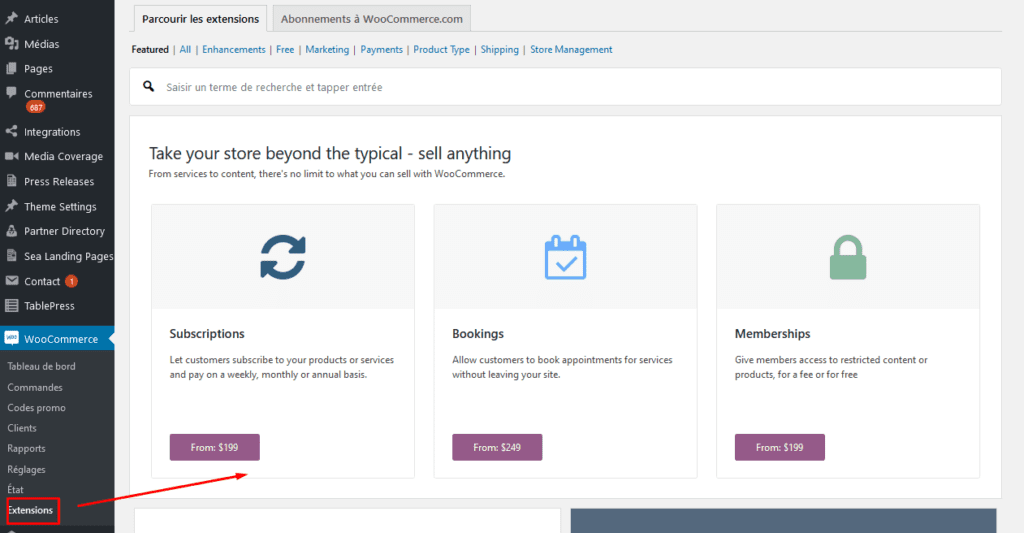Open the Press Releases menu item
The height and width of the screenshot is (533, 1024).
(57, 181)
